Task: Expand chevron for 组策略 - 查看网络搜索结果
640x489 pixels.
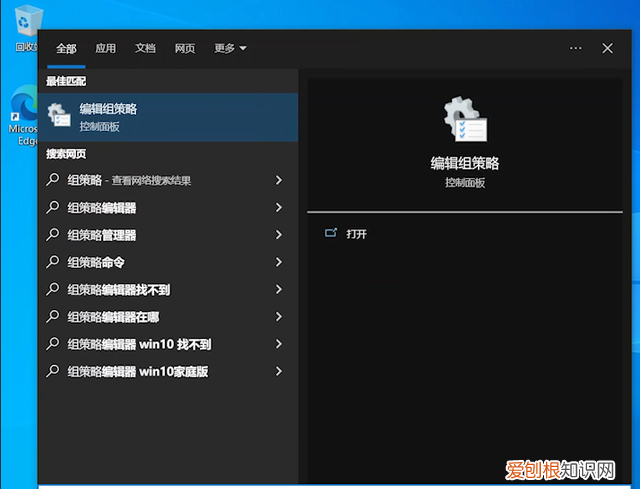Action: tap(279, 180)
